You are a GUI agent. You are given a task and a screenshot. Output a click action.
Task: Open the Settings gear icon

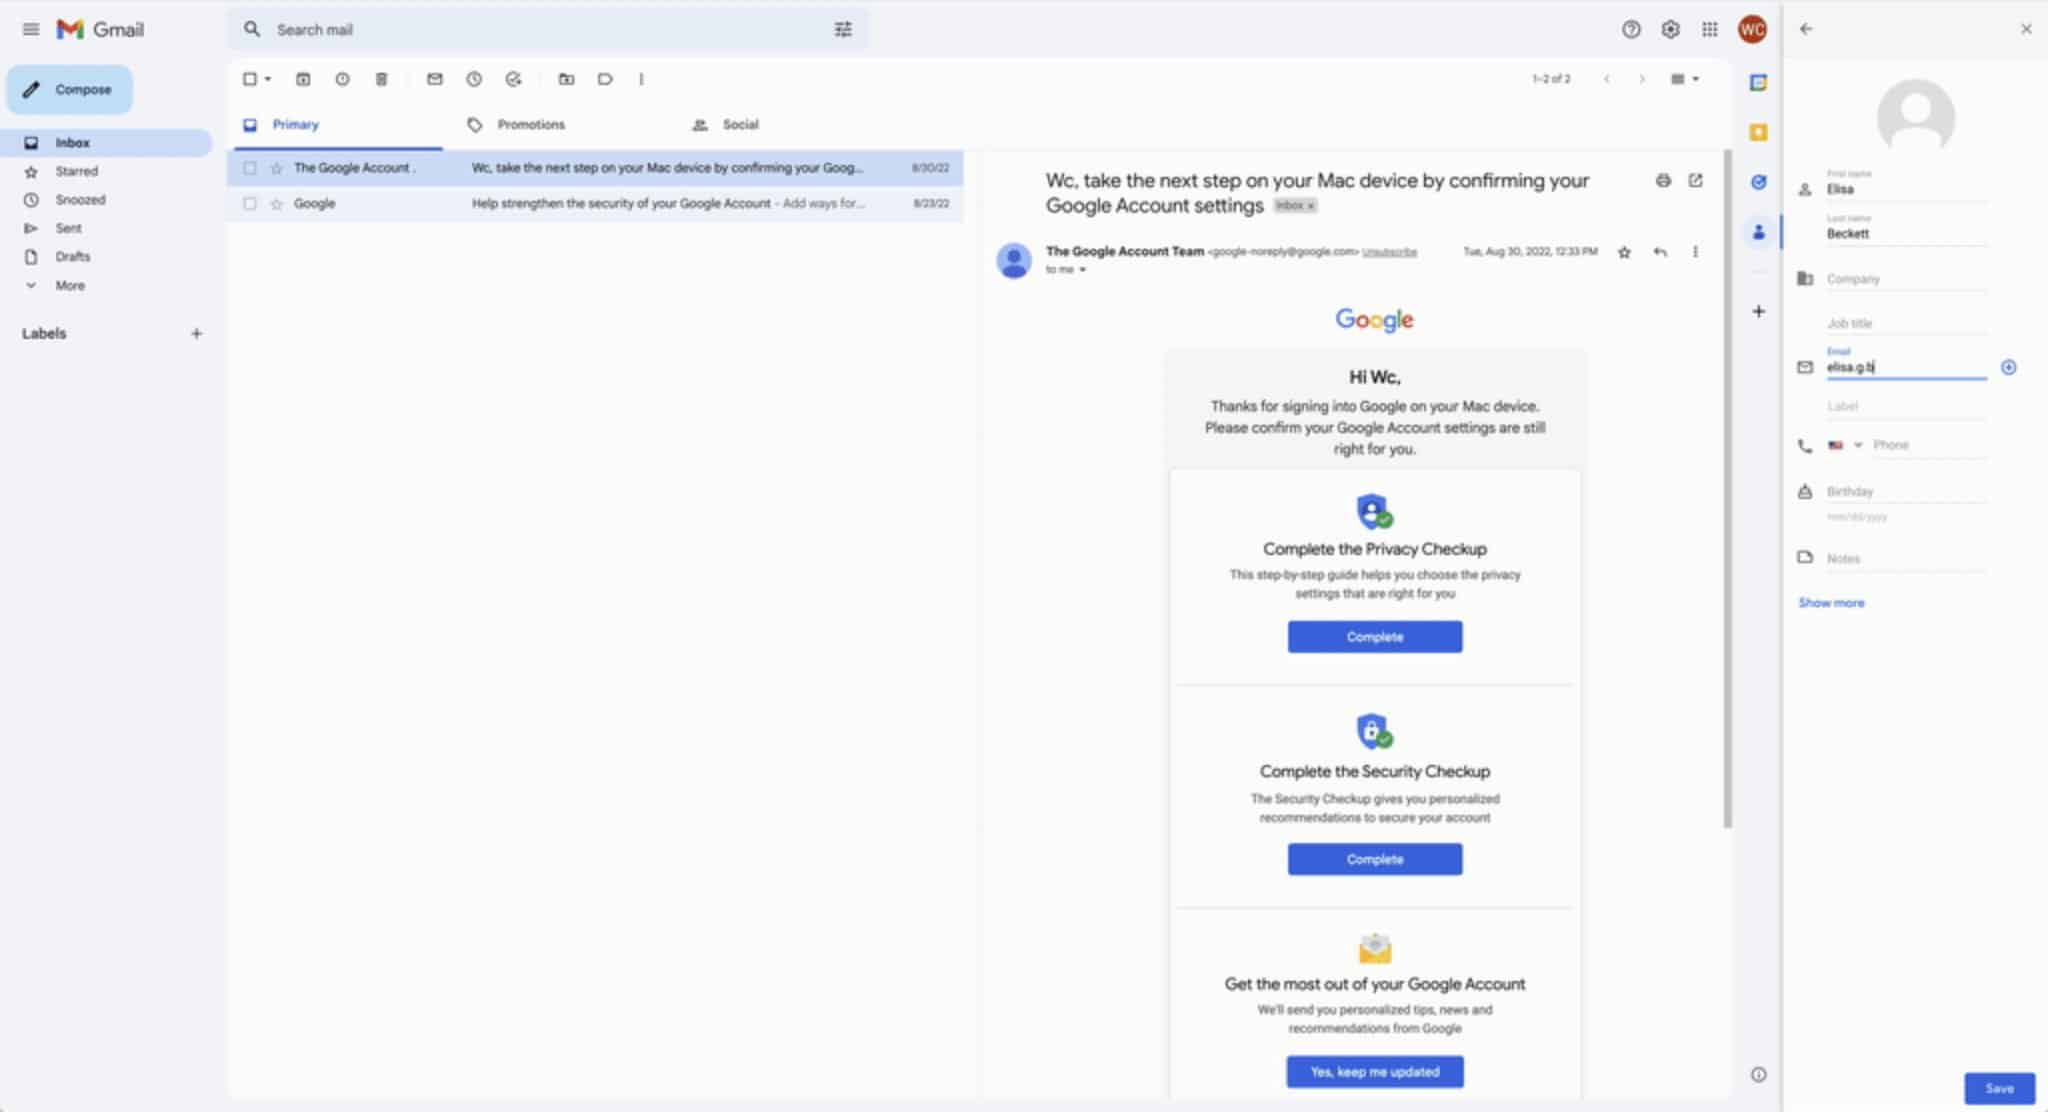tap(1670, 29)
